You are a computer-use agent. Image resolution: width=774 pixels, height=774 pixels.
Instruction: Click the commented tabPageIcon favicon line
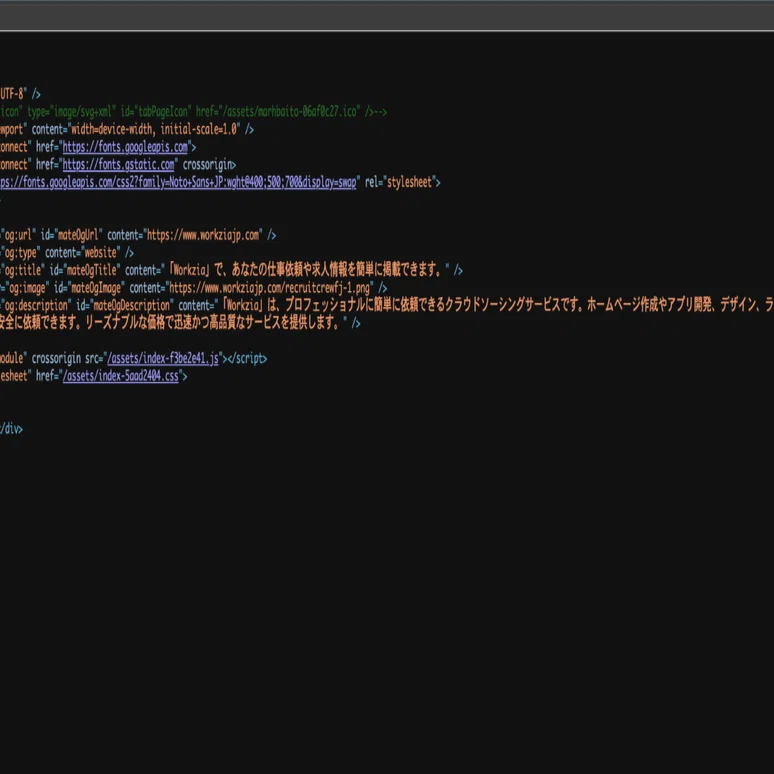[x=193, y=112]
